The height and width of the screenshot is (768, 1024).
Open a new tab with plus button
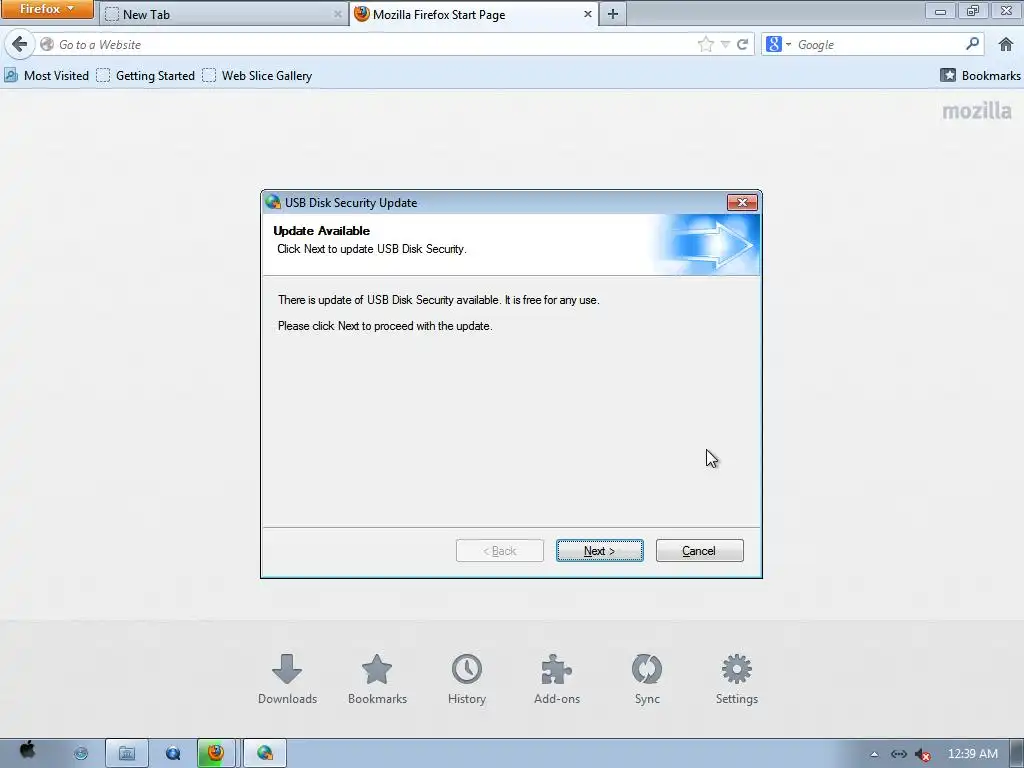tap(613, 14)
